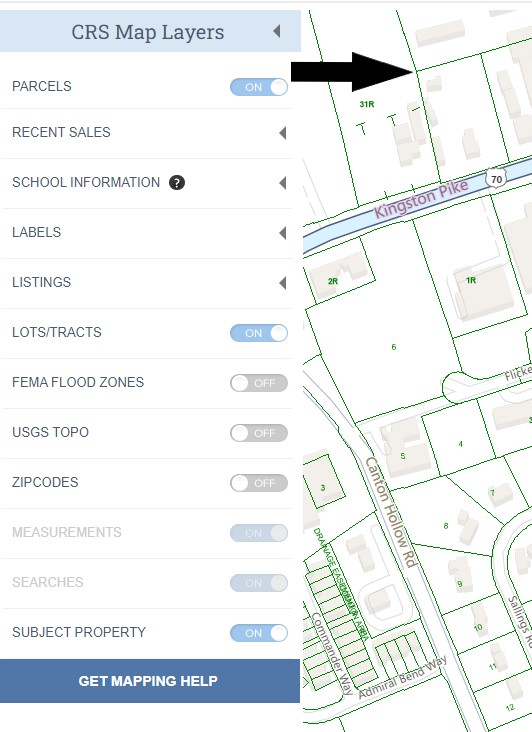Switch on USGS Topo layer
The height and width of the screenshot is (732, 532).
[259, 433]
